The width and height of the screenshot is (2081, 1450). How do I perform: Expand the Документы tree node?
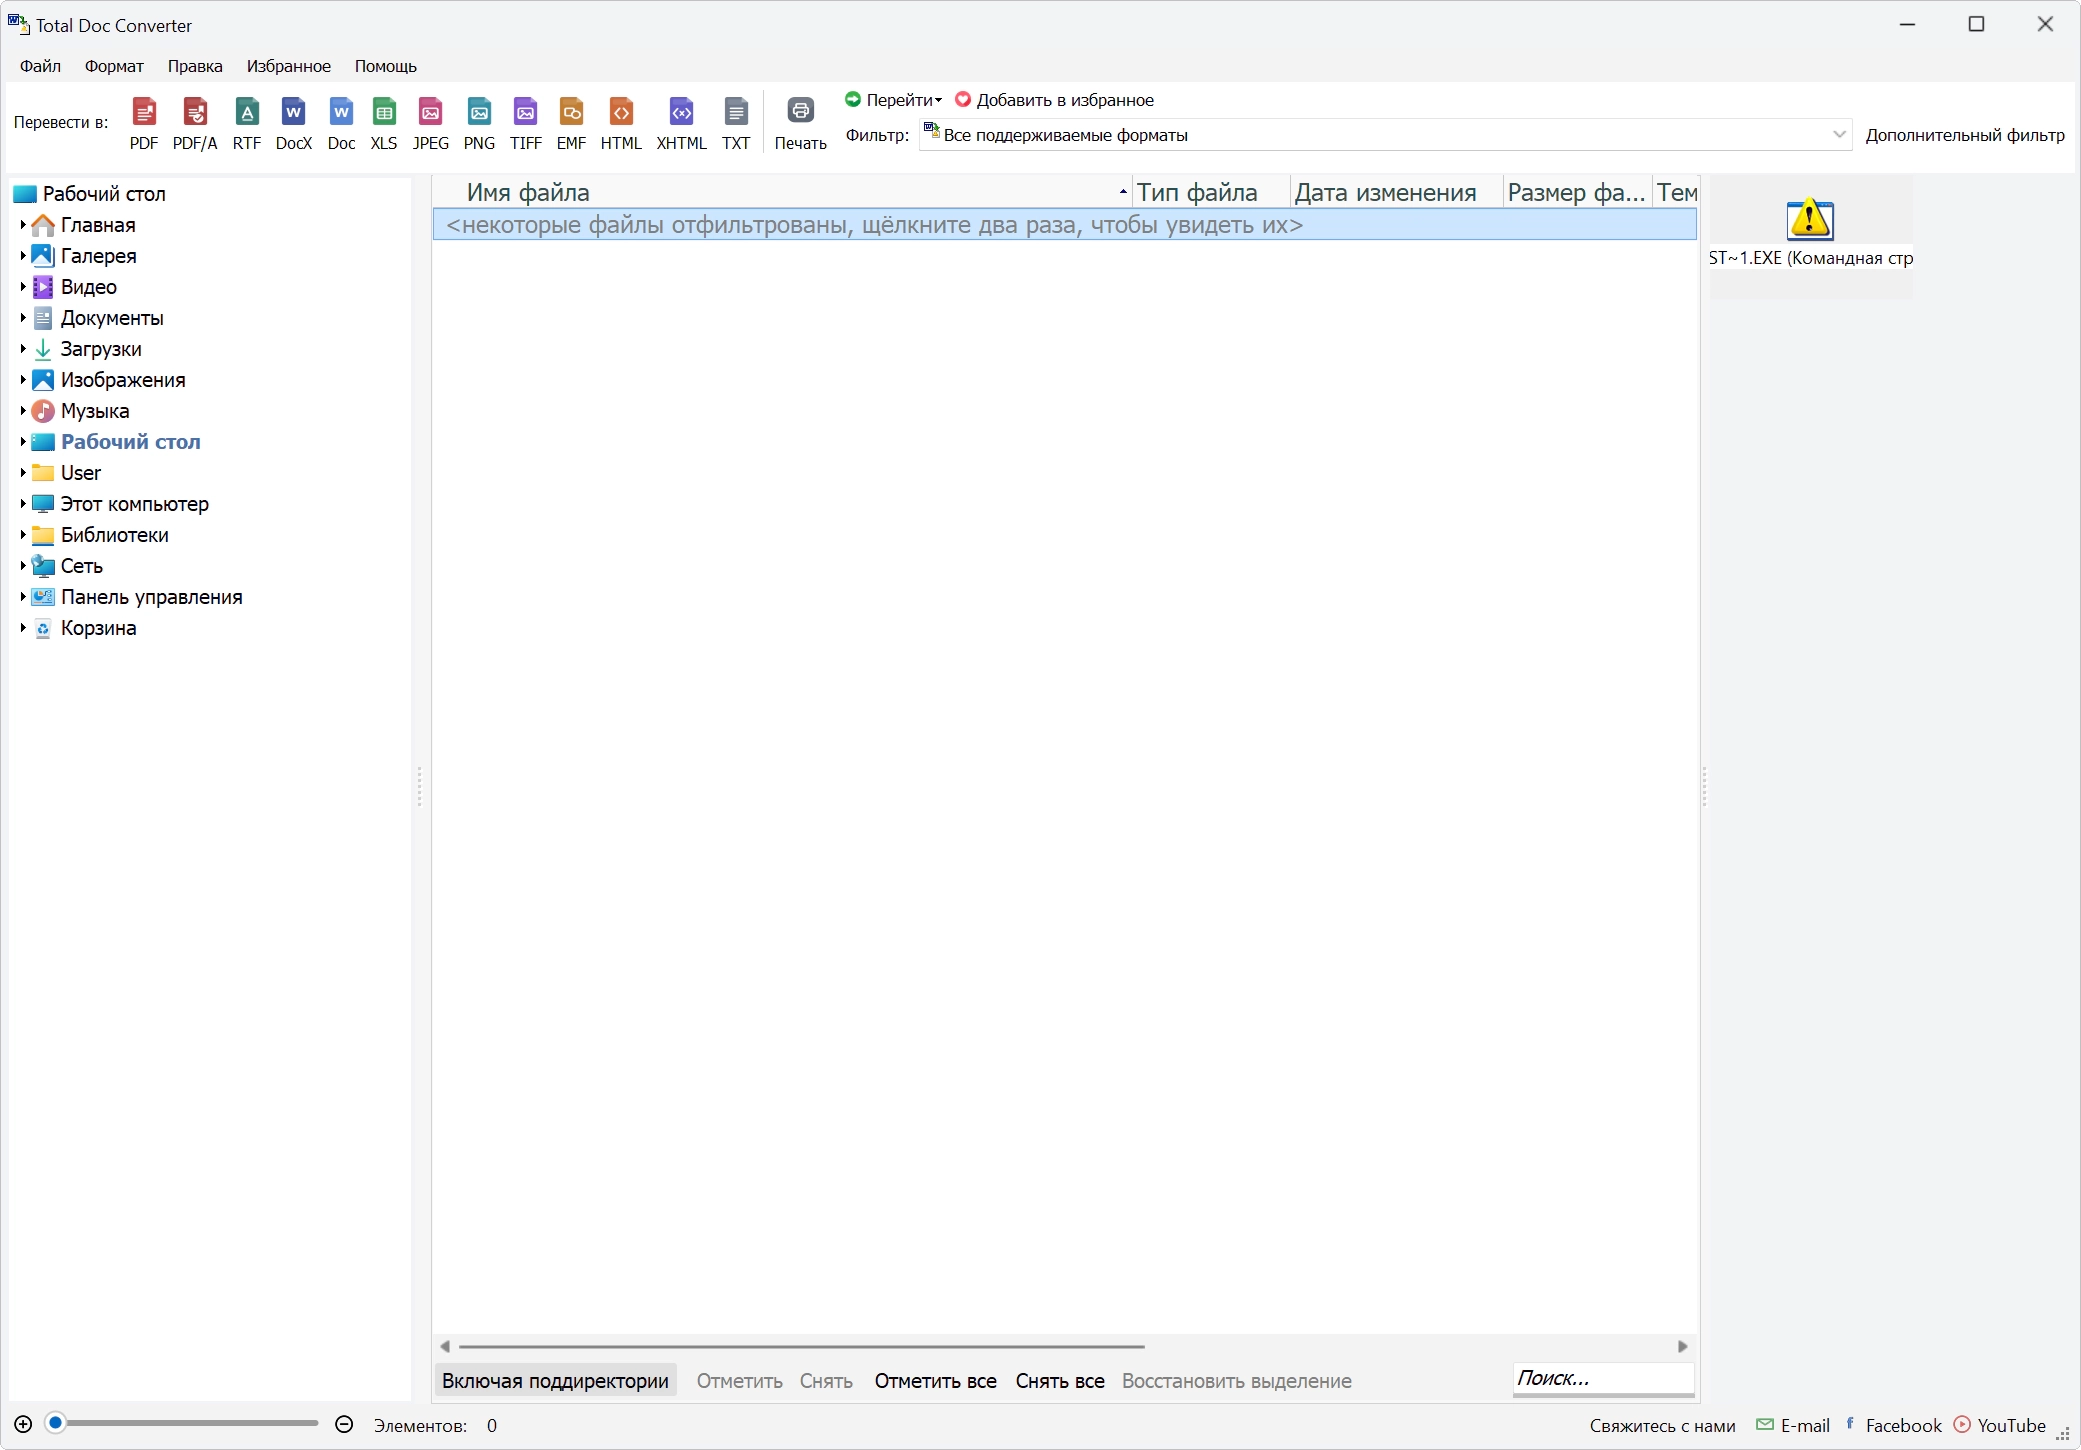[23, 318]
